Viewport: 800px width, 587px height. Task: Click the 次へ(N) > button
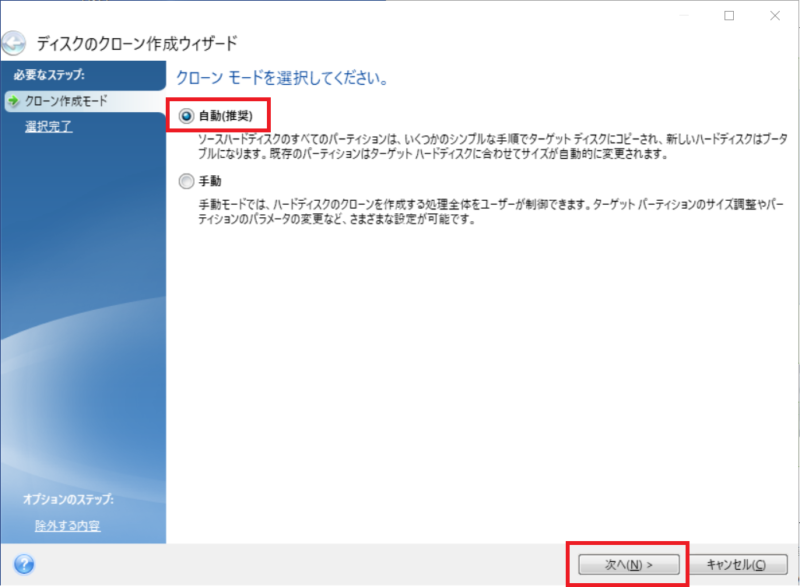629,565
